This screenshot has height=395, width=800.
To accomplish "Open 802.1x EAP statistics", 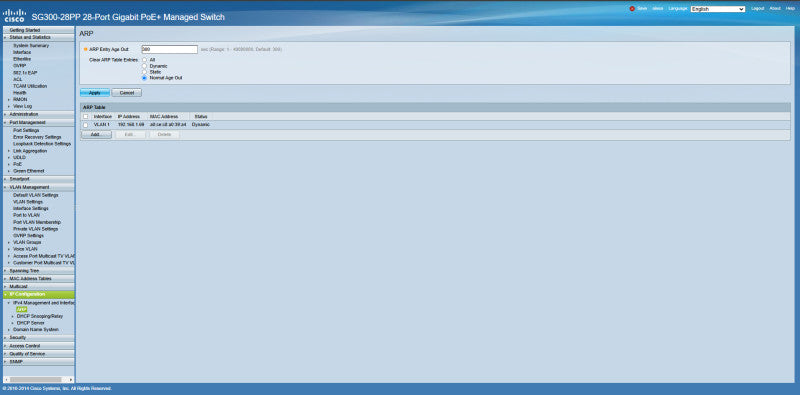I will click(26, 72).
